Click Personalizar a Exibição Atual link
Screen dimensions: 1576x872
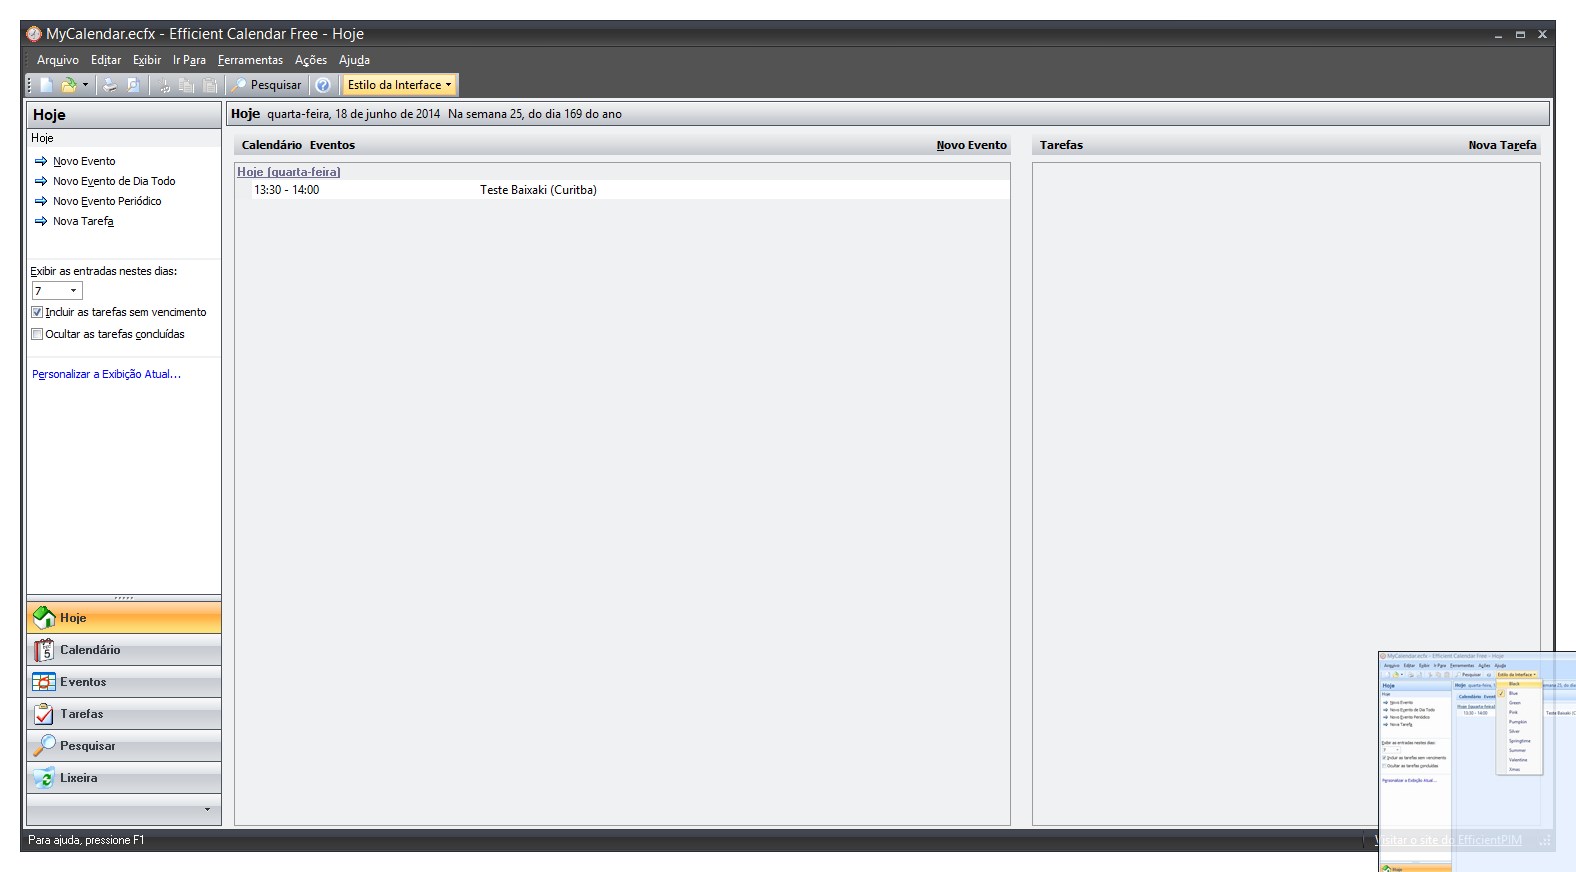(106, 374)
